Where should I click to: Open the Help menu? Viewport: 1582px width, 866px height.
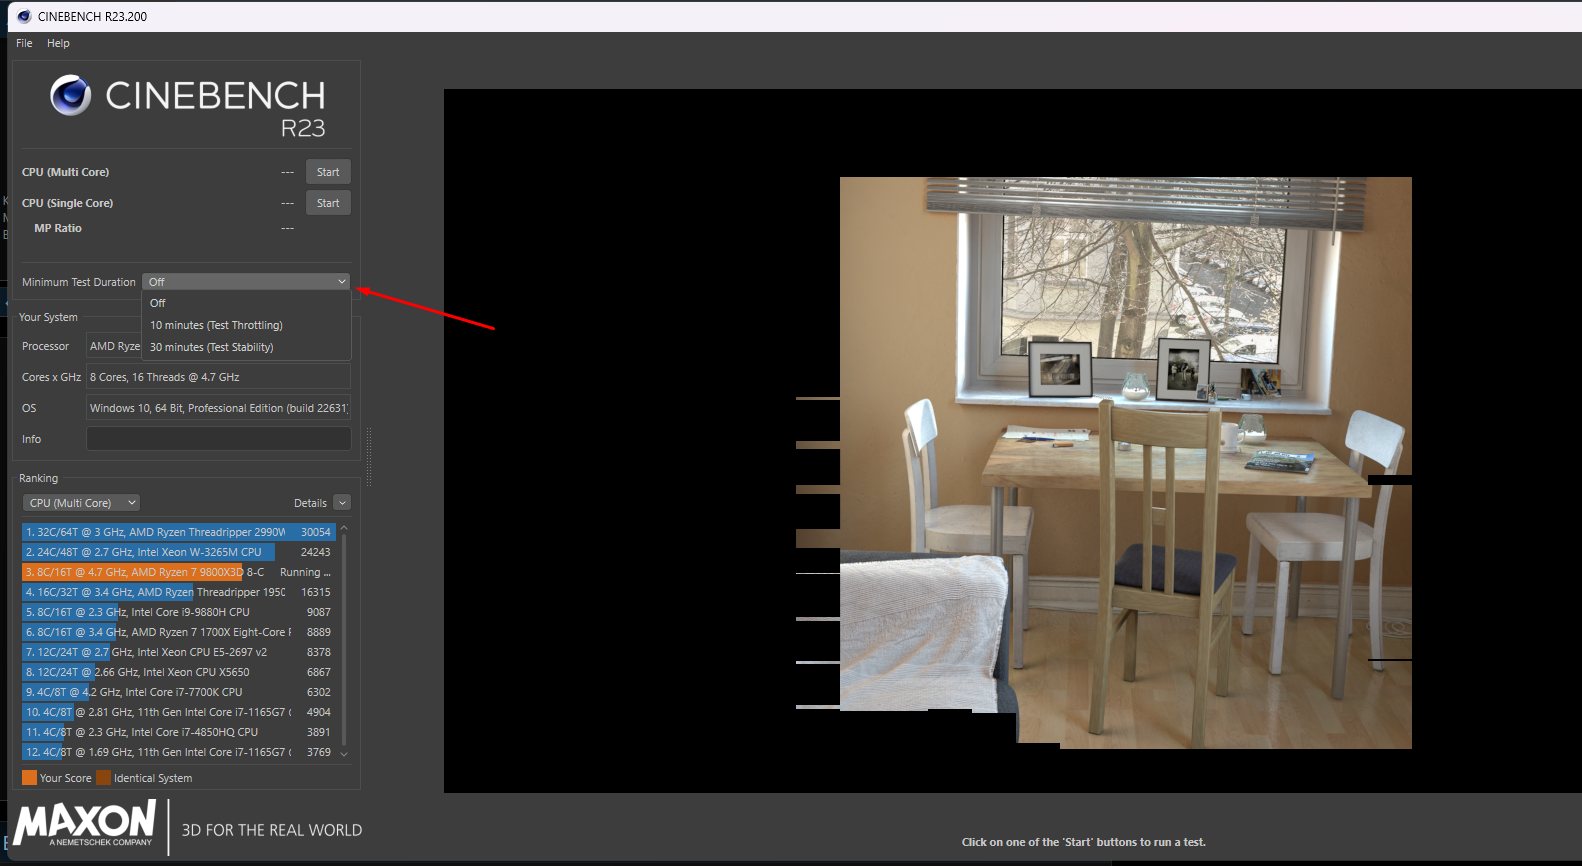58,43
